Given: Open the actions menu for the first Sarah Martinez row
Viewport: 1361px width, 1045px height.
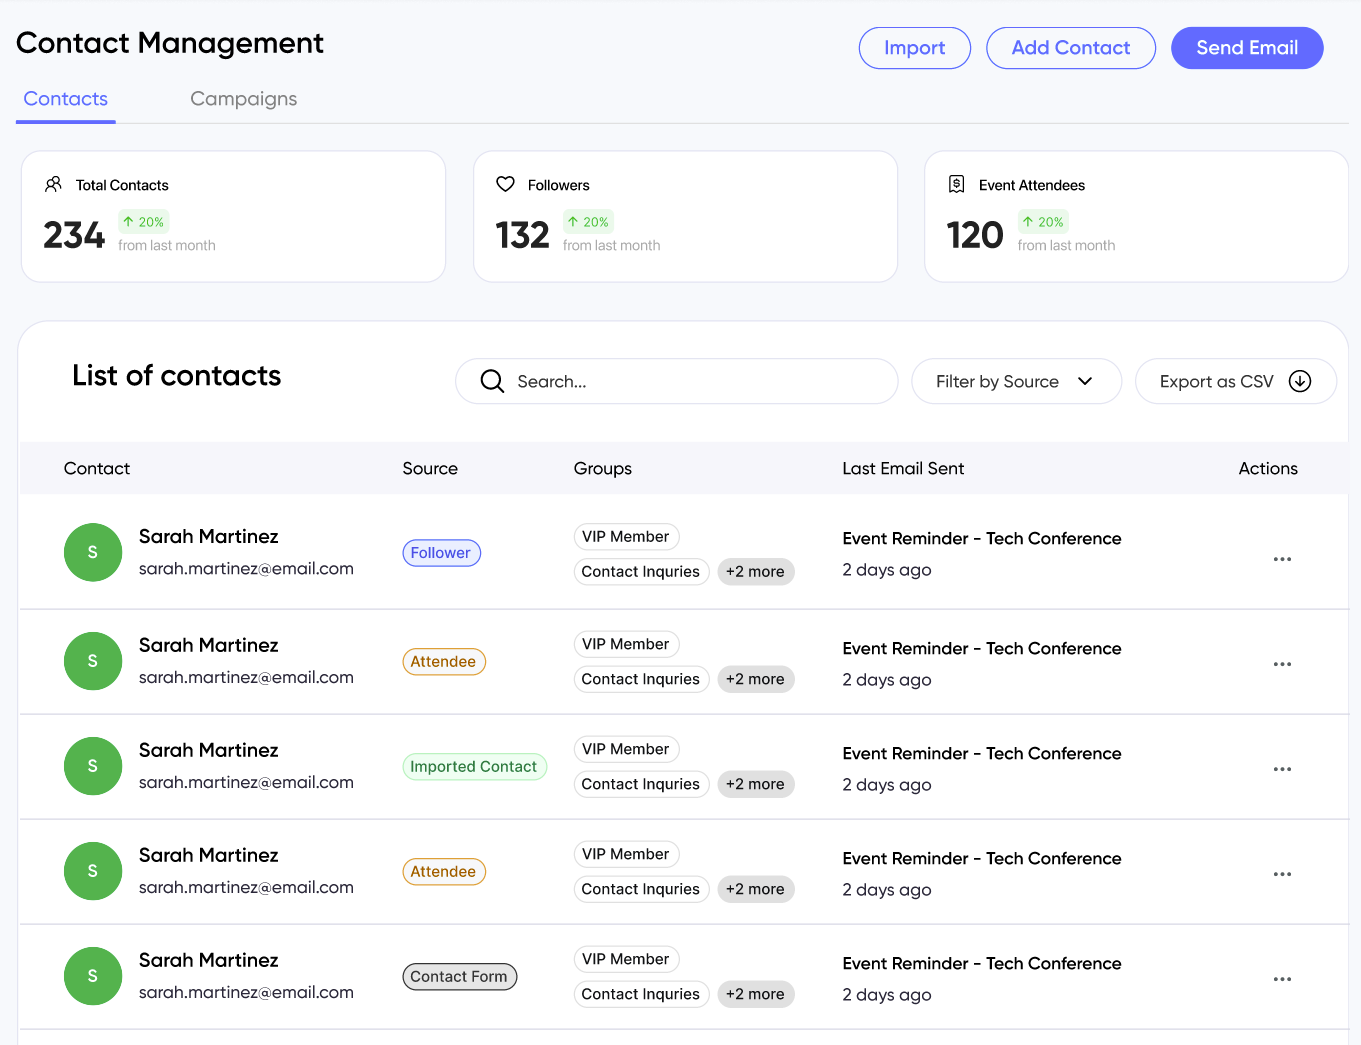Looking at the screenshot, I should (x=1283, y=559).
